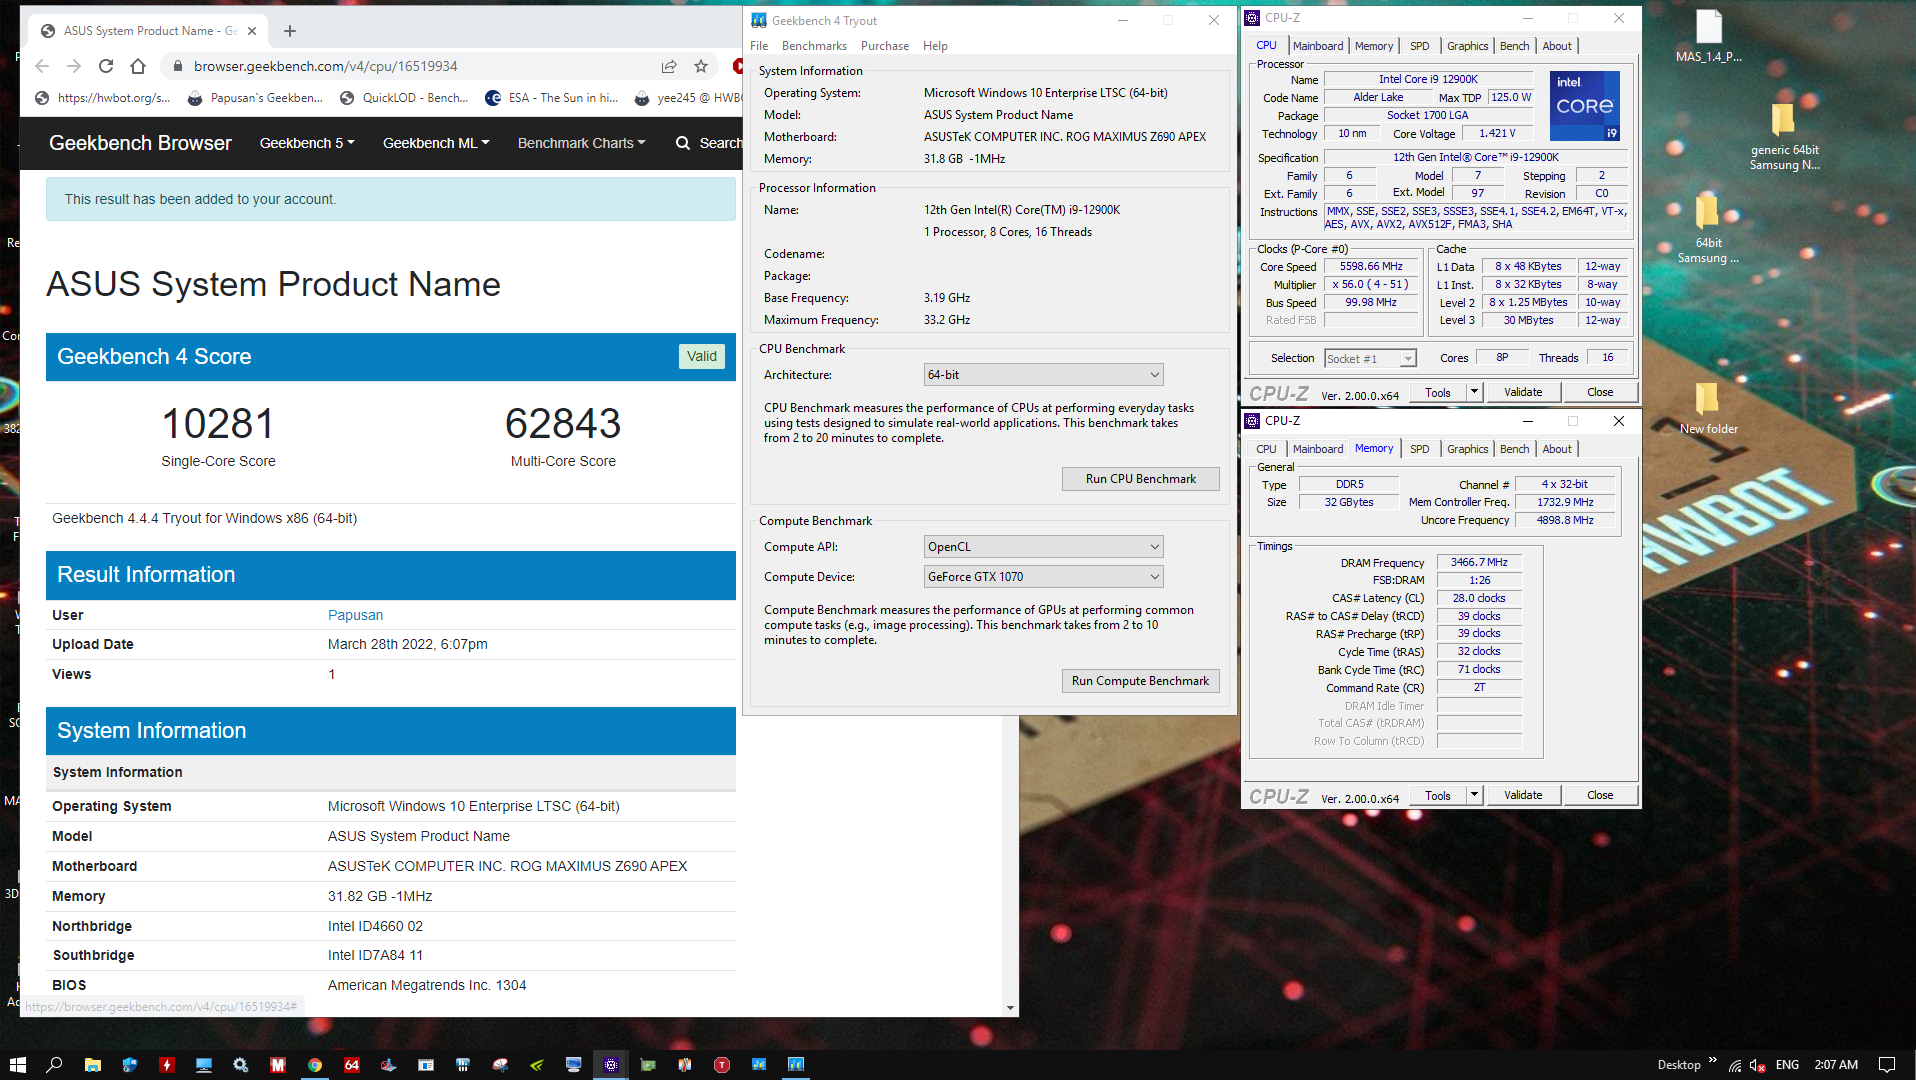Click the ENG language indicator
Viewport: 1916px width, 1080px height.
pos(1787,1065)
